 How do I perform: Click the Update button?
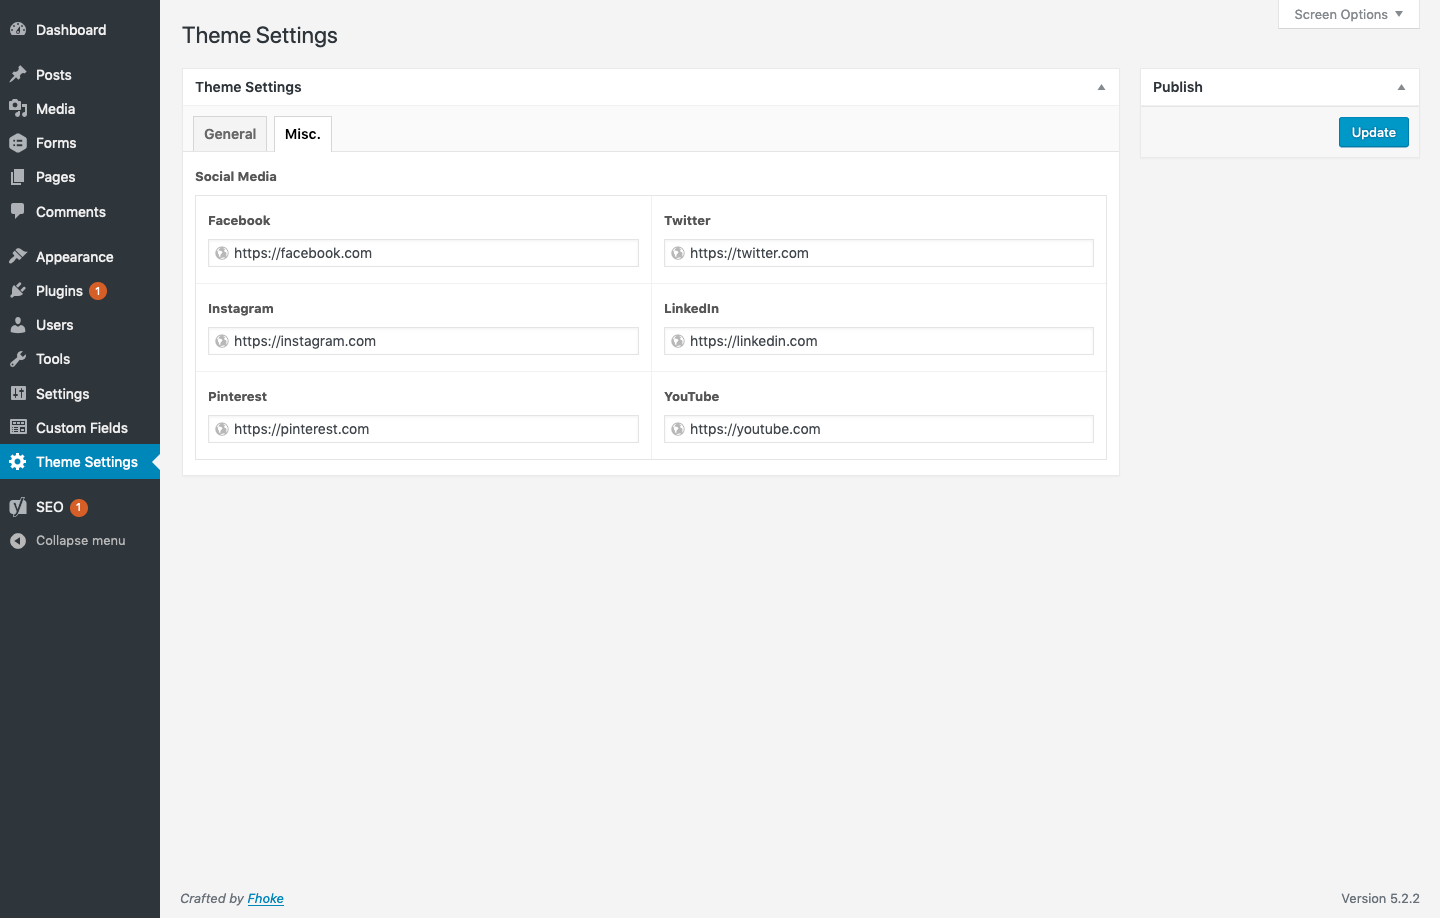1373,132
